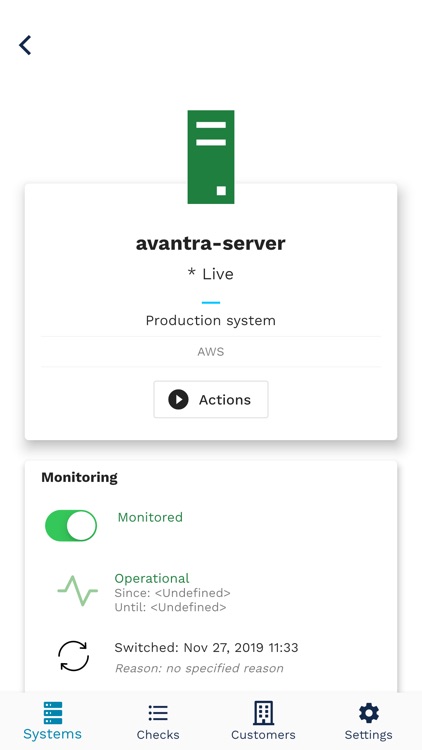The image size is (422, 750).
Task: Tap 'Since: <Undefined>' text
Action: [x=172, y=593]
